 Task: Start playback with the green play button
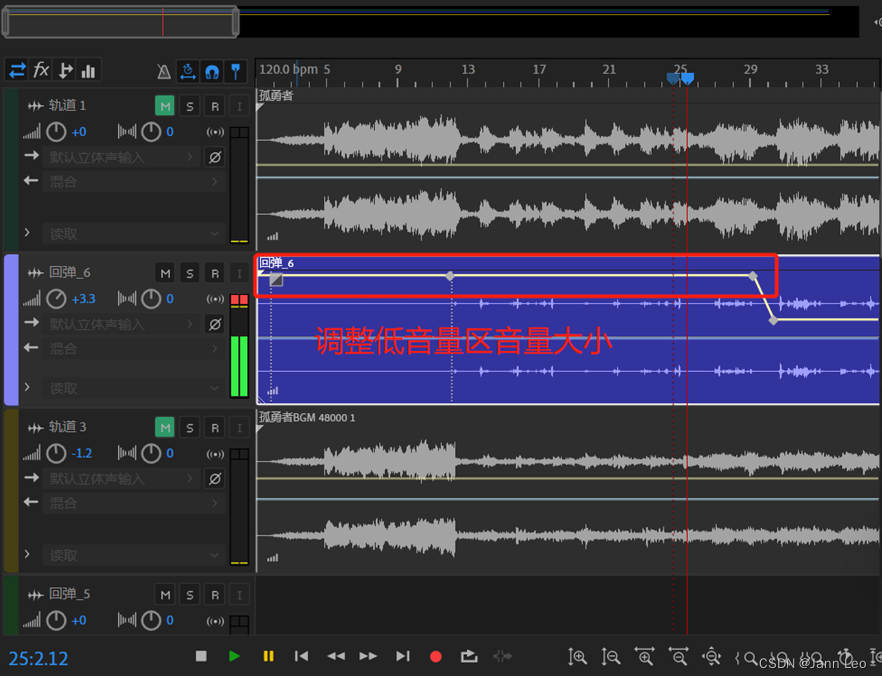tap(235, 656)
